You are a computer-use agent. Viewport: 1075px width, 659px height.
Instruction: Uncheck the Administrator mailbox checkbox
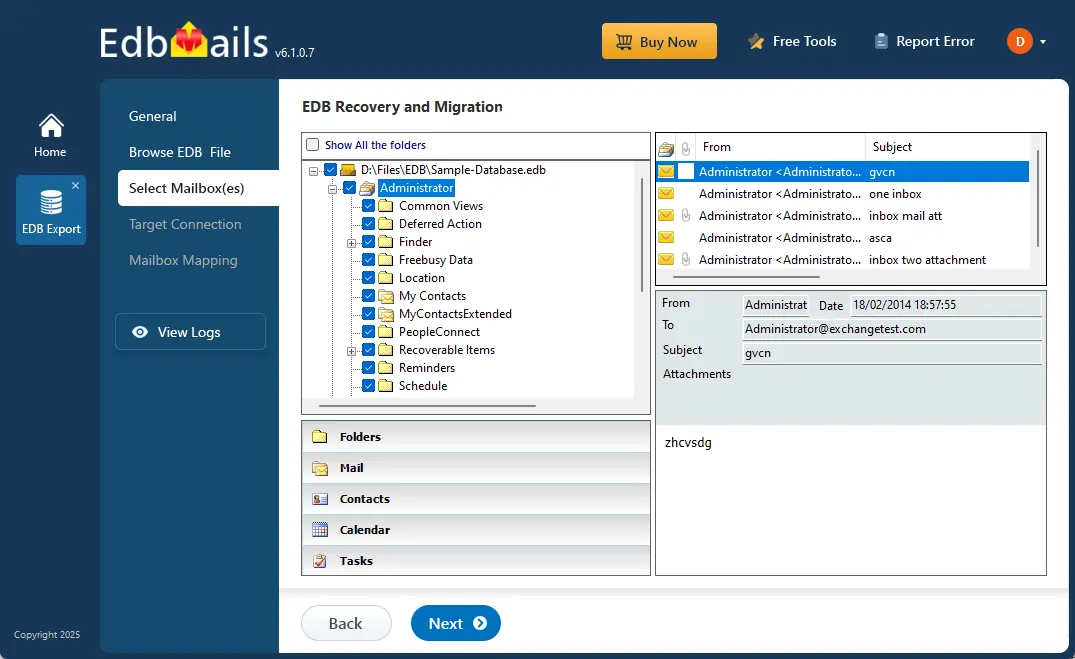pyautogui.click(x=349, y=188)
